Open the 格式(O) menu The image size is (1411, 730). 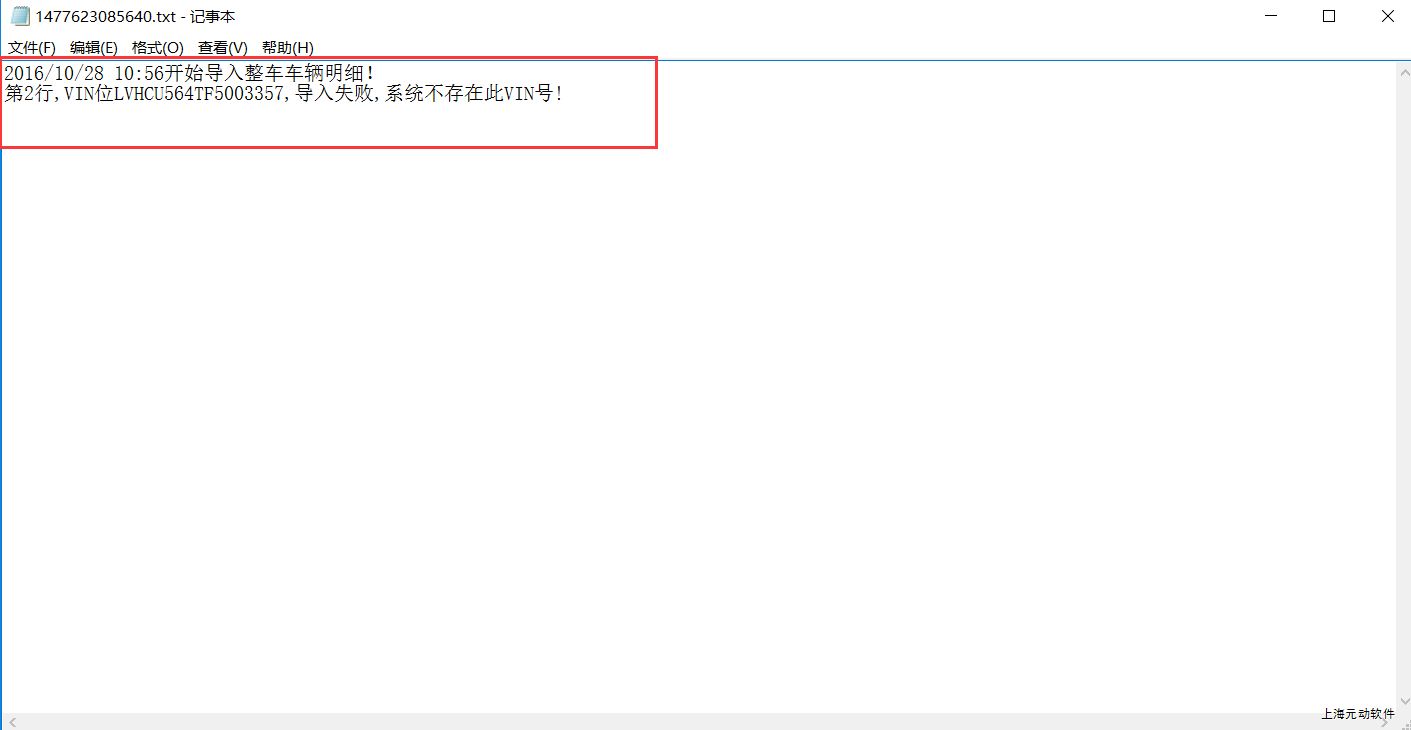click(x=158, y=48)
